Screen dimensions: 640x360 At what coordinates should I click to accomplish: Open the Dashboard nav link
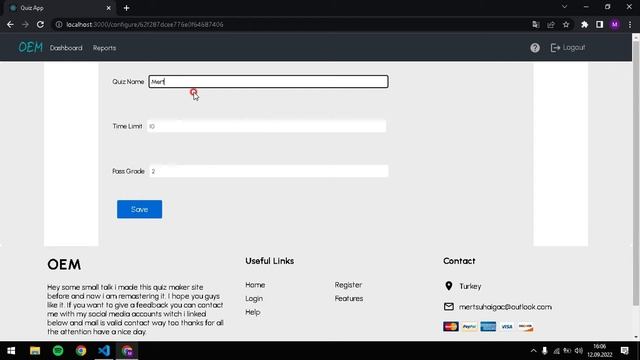tap(66, 48)
